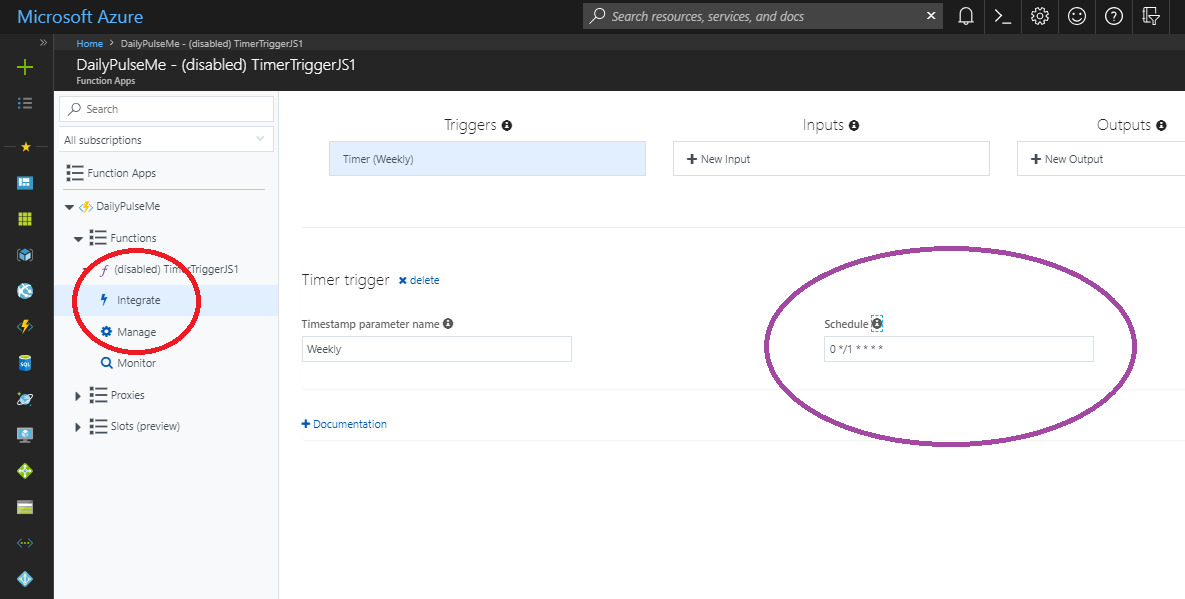Open the Notifications bell icon
The width and height of the screenshot is (1185, 599).
[x=966, y=17]
